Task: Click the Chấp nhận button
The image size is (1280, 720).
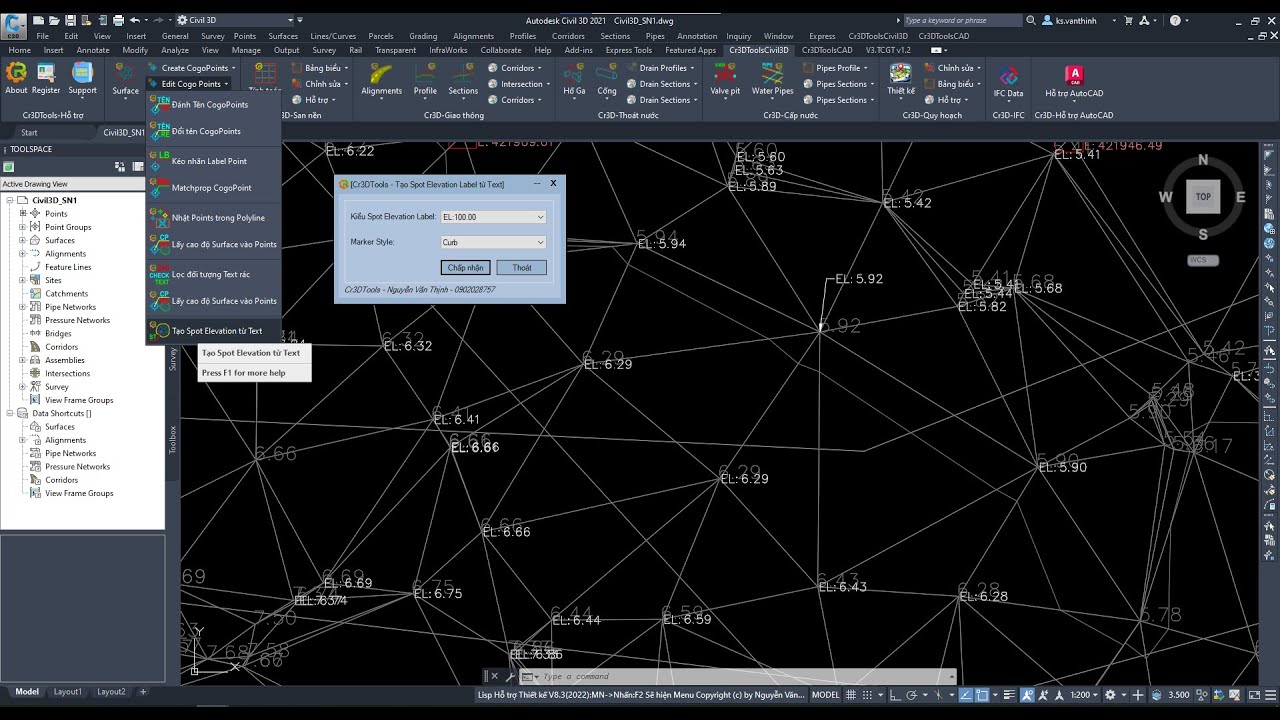Action: (x=465, y=268)
